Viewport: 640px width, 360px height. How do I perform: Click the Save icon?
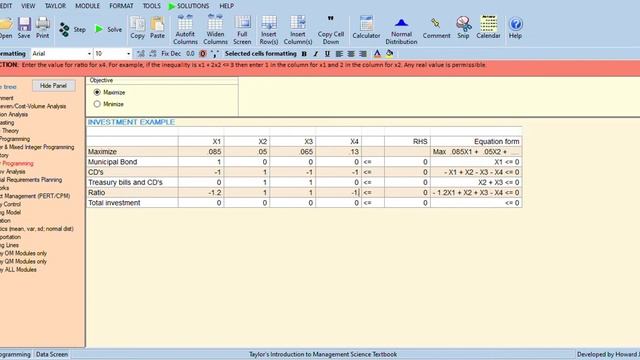pyautogui.click(x=24, y=28)
